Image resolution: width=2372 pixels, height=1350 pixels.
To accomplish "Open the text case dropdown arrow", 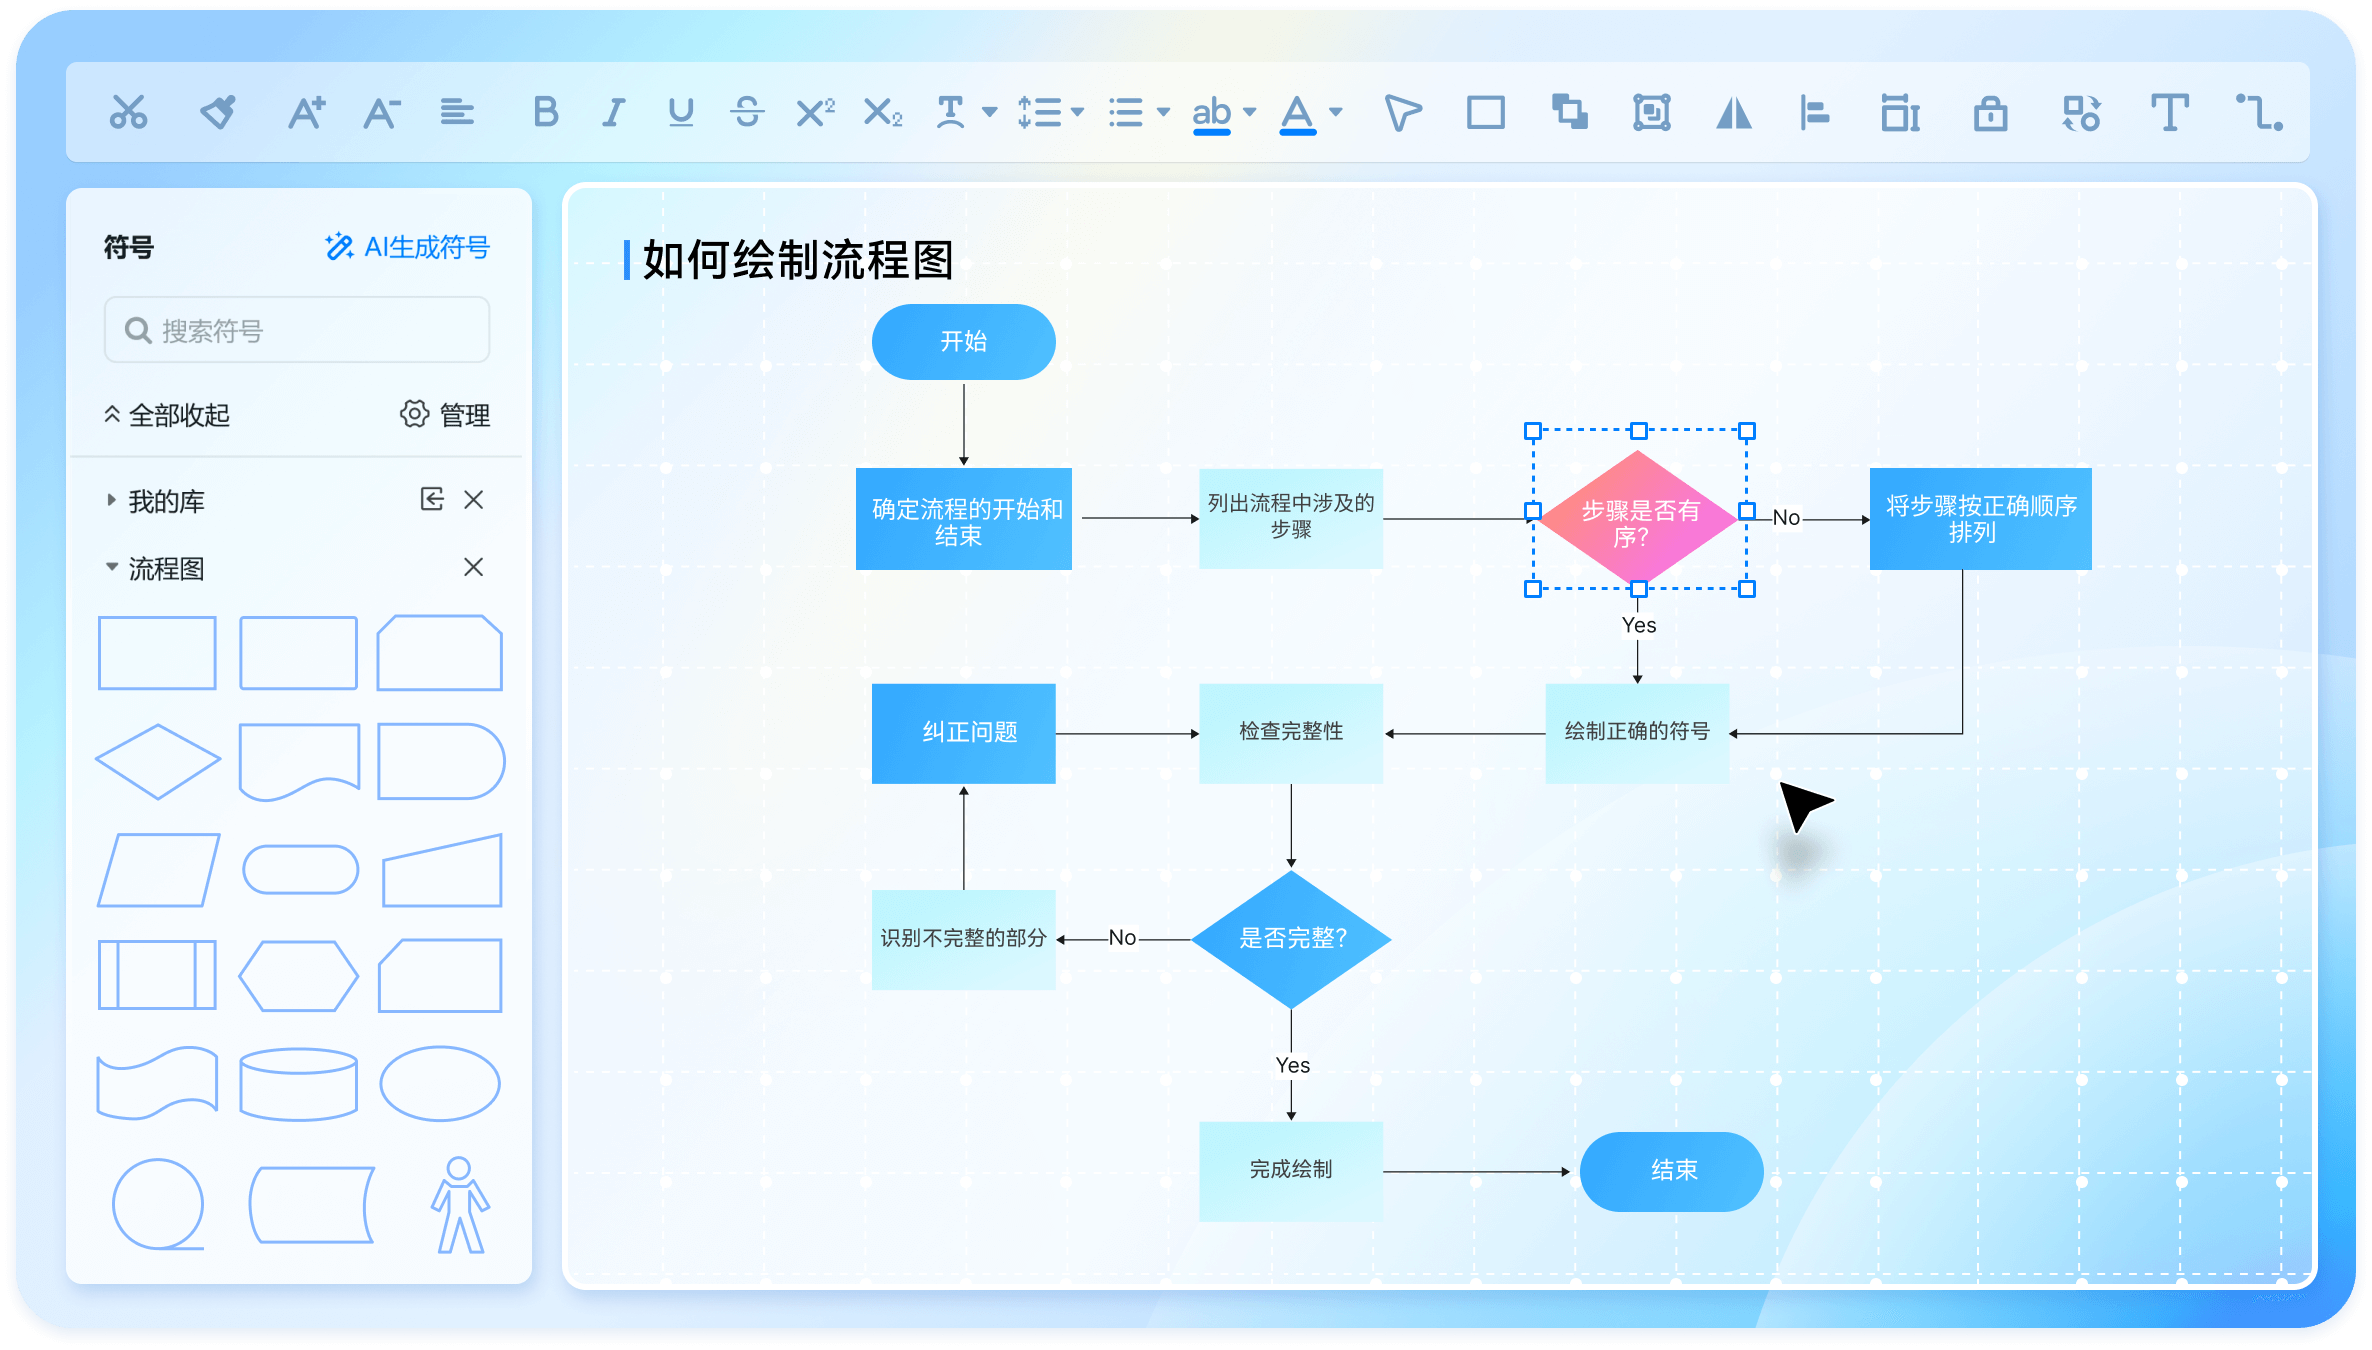I will point(990,112).
